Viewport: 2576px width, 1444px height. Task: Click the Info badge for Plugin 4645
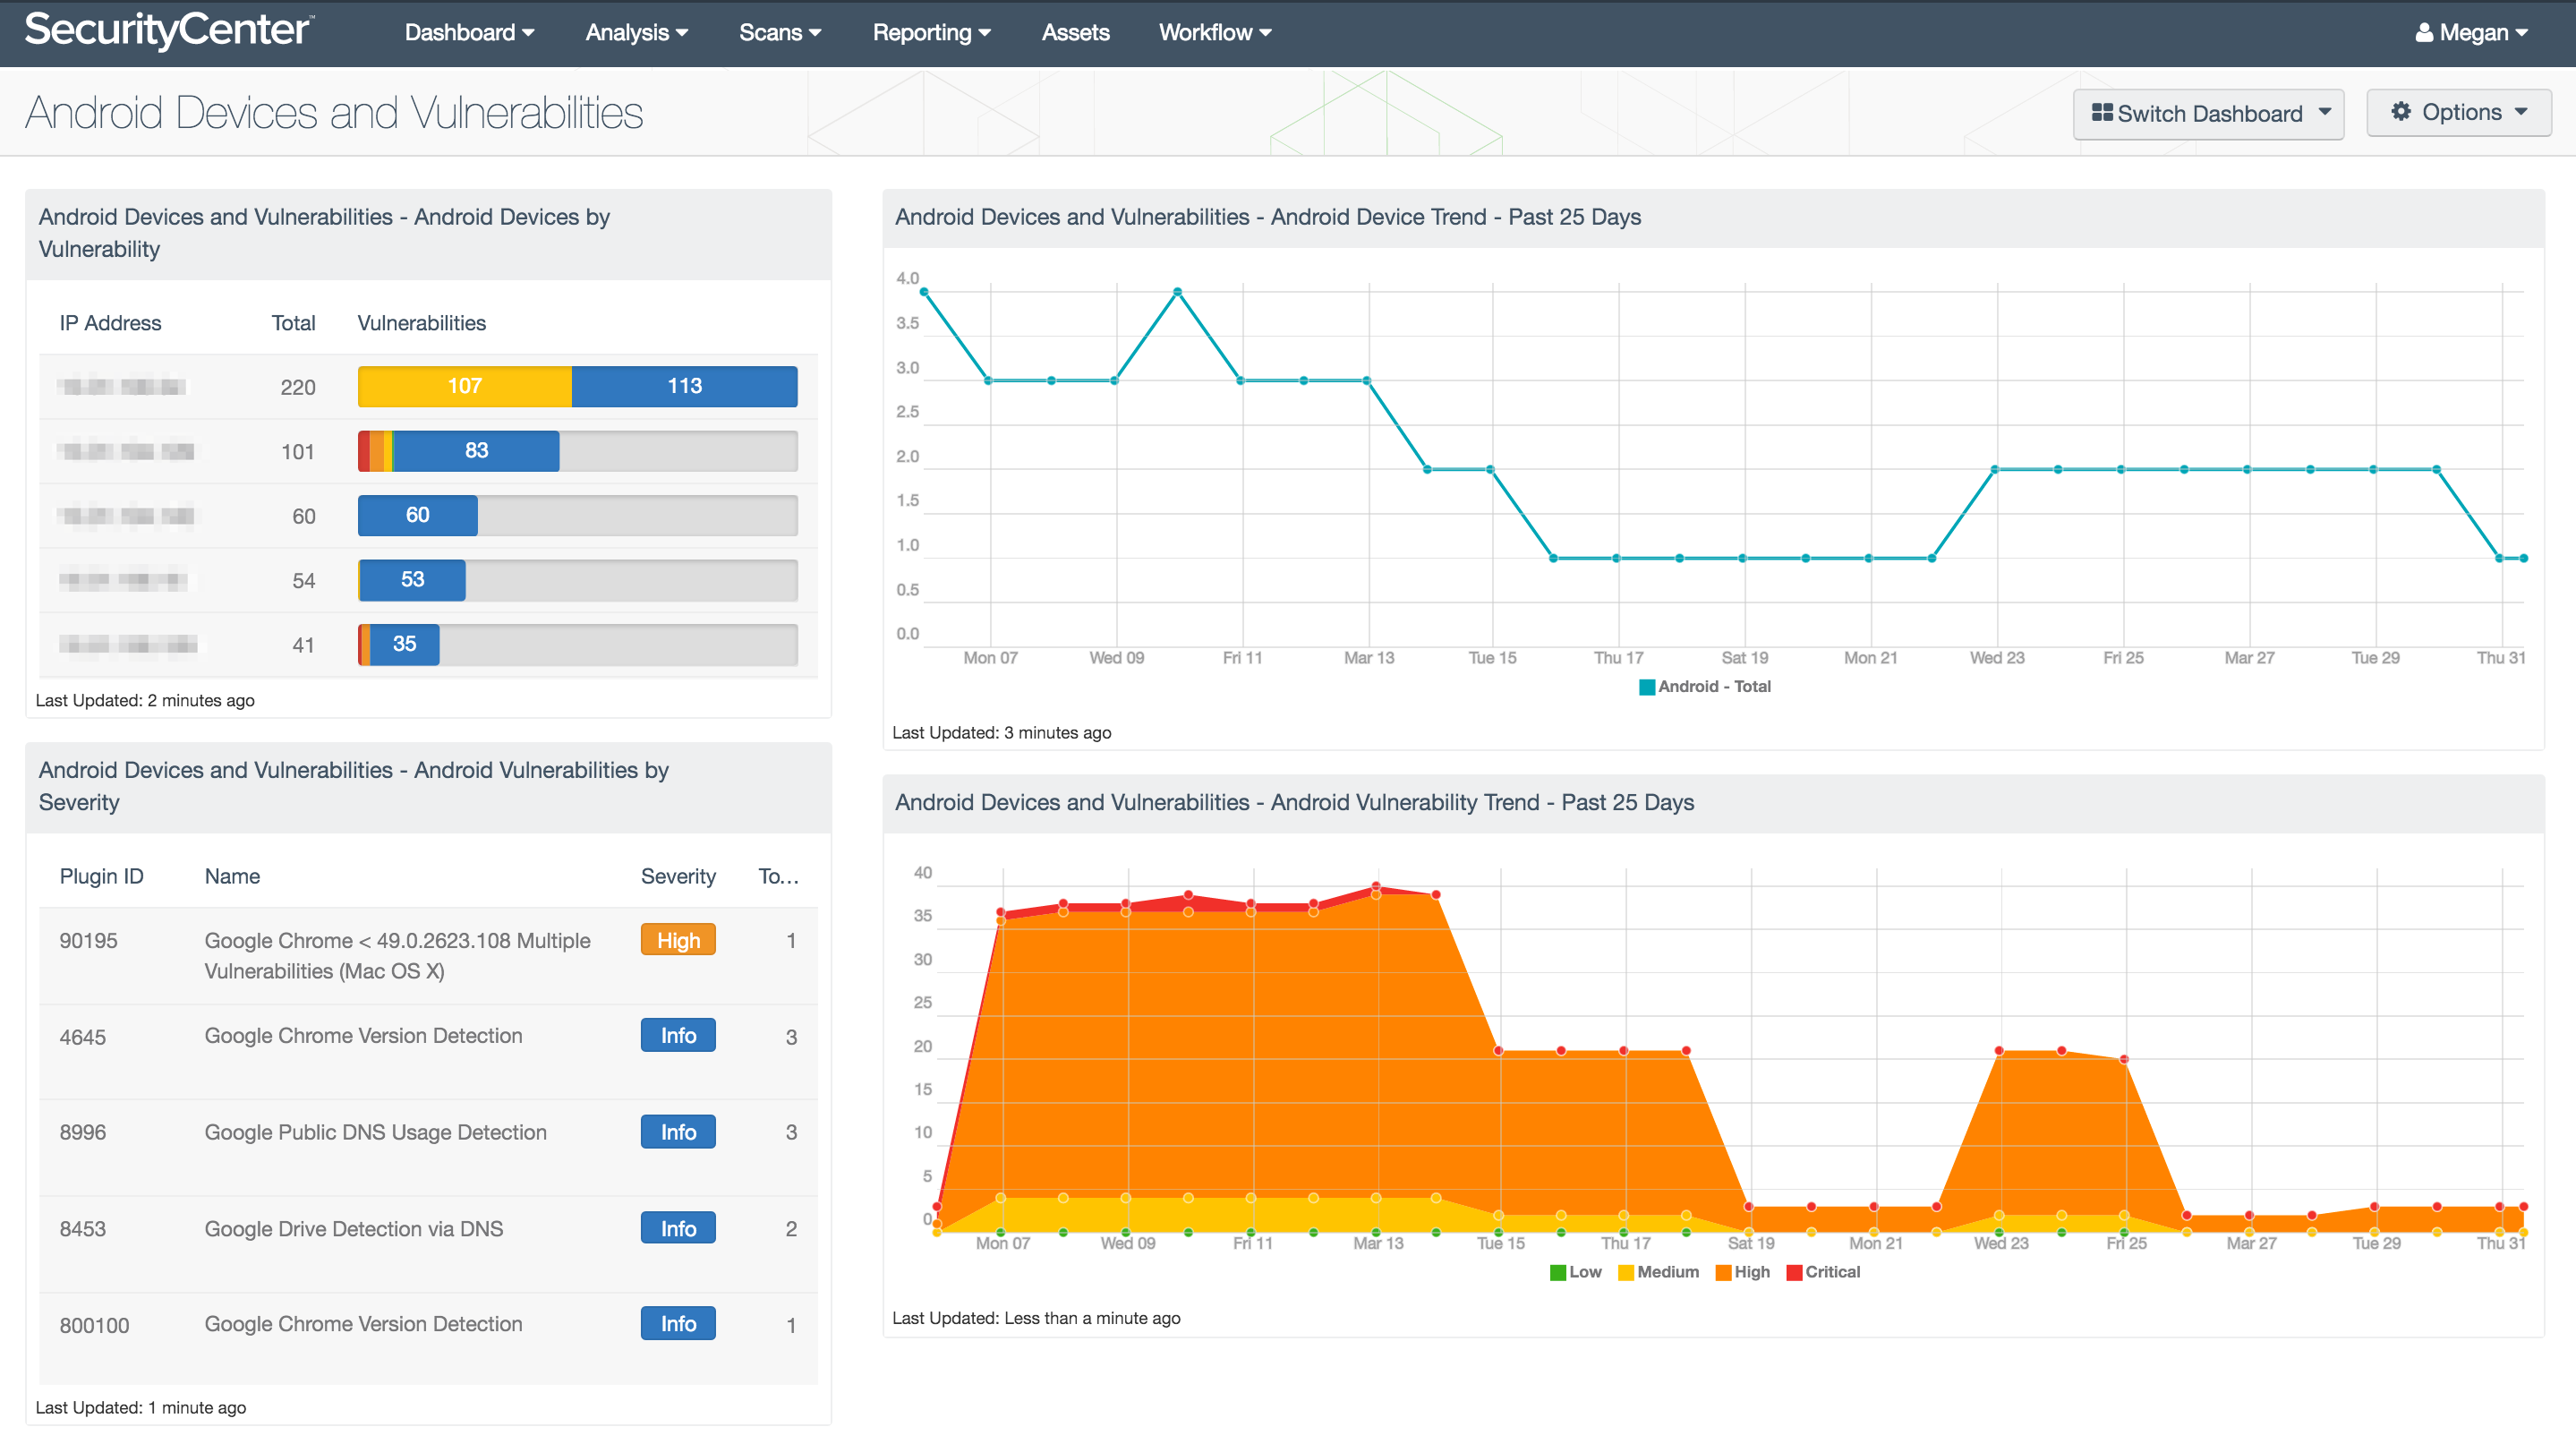(x=678, y=1035)
